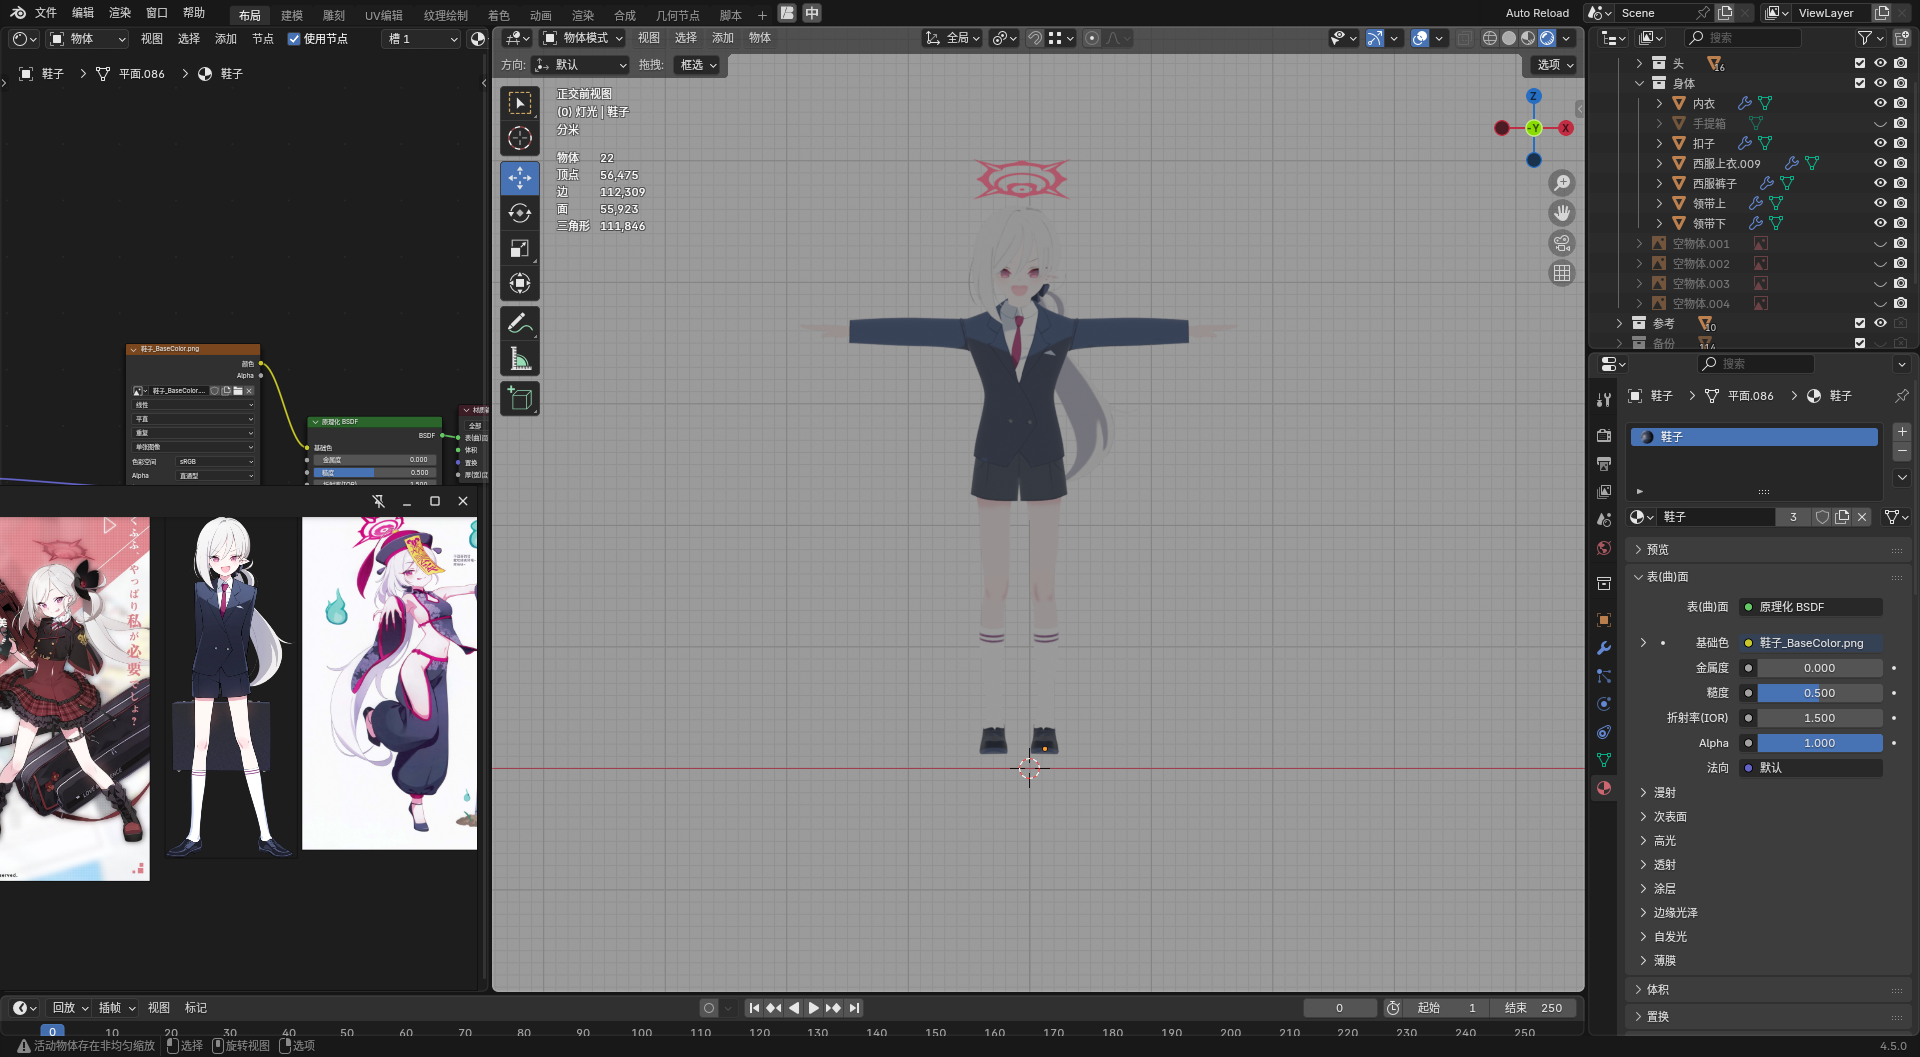The image size is (1920, 1057).
Task: Enable the 使用节点 checkbox
Action: (x=294, y=39)
